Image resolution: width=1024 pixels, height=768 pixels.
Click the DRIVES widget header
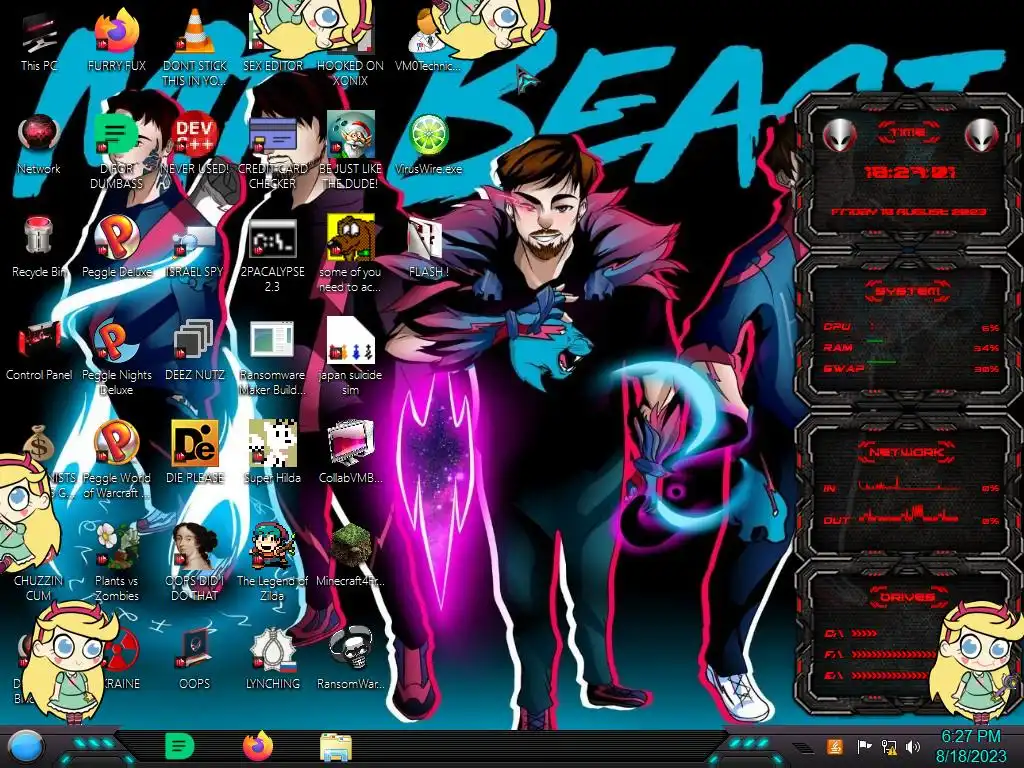908,597
